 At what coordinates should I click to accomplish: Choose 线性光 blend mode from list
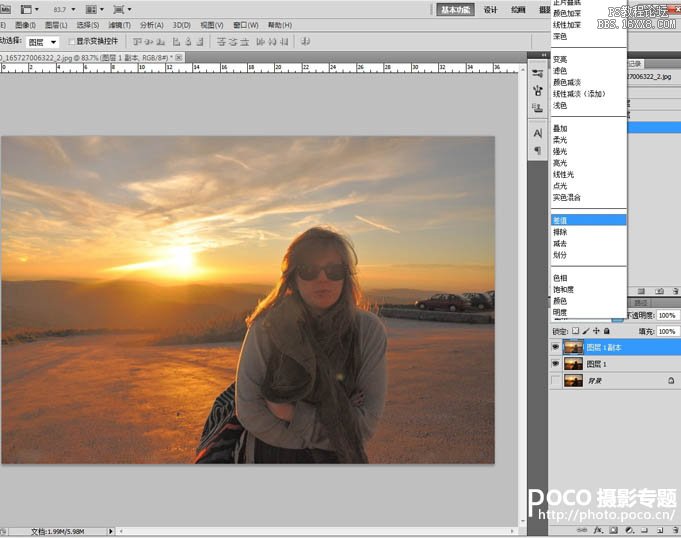[x=588, y=175]
